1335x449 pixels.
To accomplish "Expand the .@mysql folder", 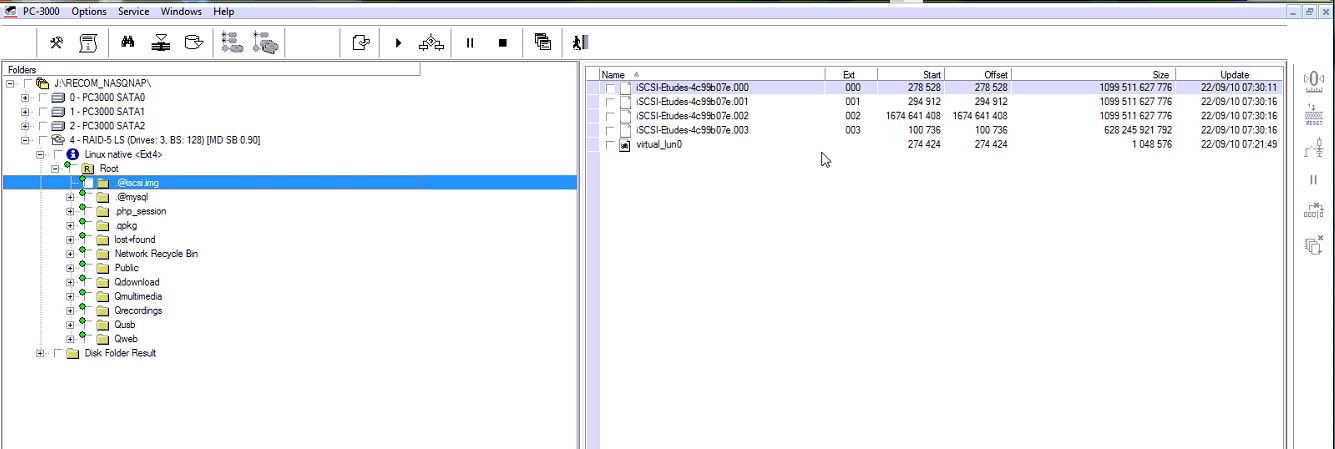I will (x=70, y=197).
